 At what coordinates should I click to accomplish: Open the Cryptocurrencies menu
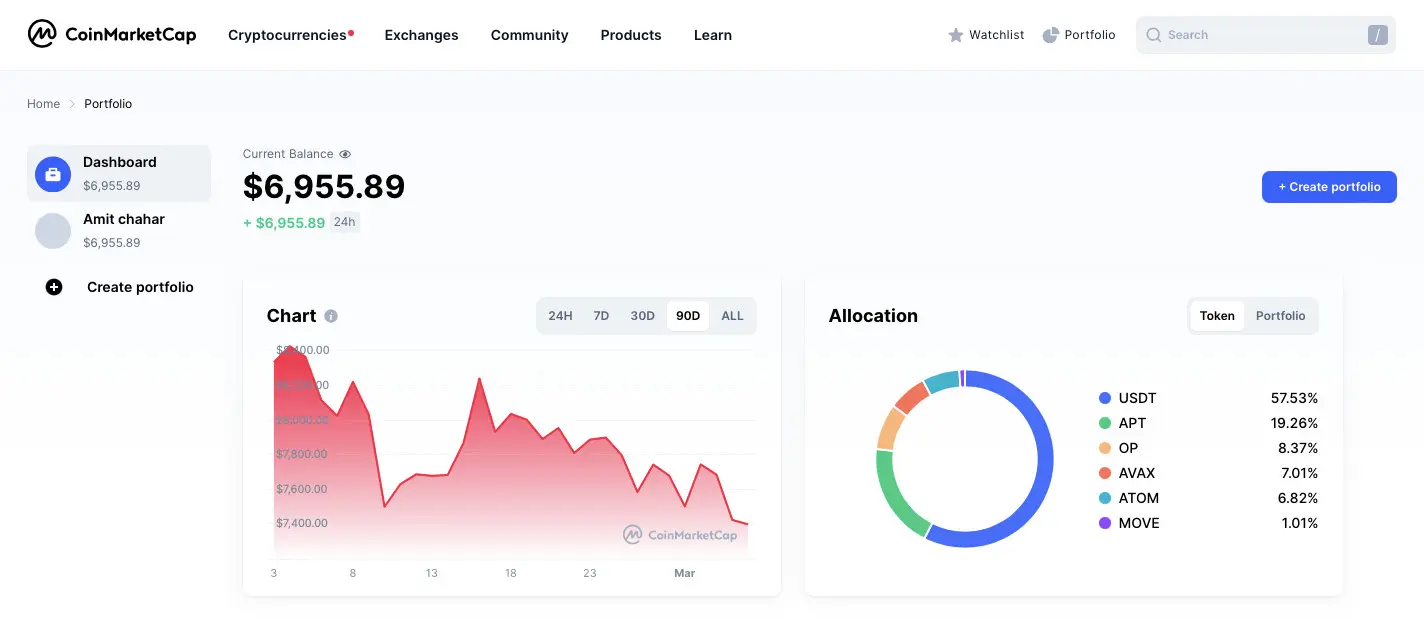click(x=286, y=35)
